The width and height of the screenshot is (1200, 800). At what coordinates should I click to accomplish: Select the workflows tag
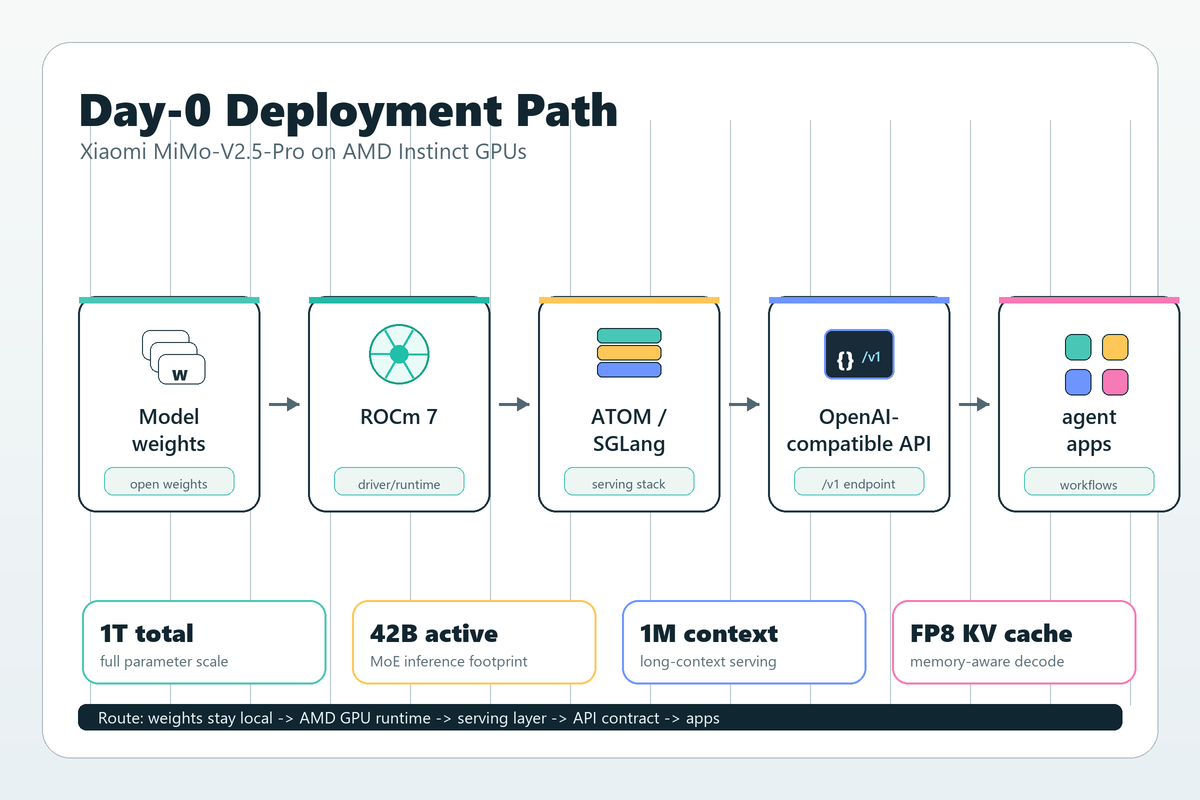pyautogui.click(x=1088, y=483)
